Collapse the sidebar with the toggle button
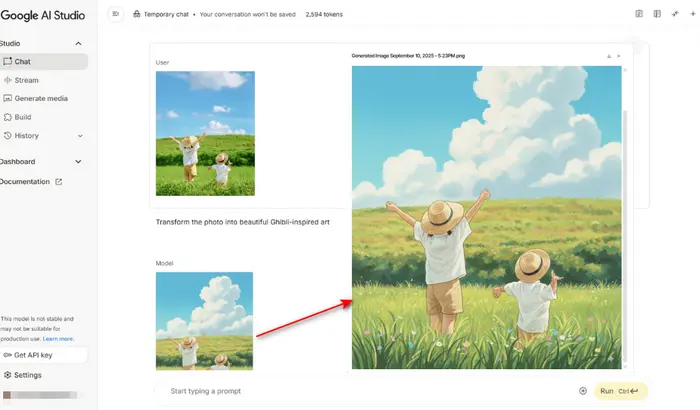Viewport: 700px width, 410px height. click(116, 14)
